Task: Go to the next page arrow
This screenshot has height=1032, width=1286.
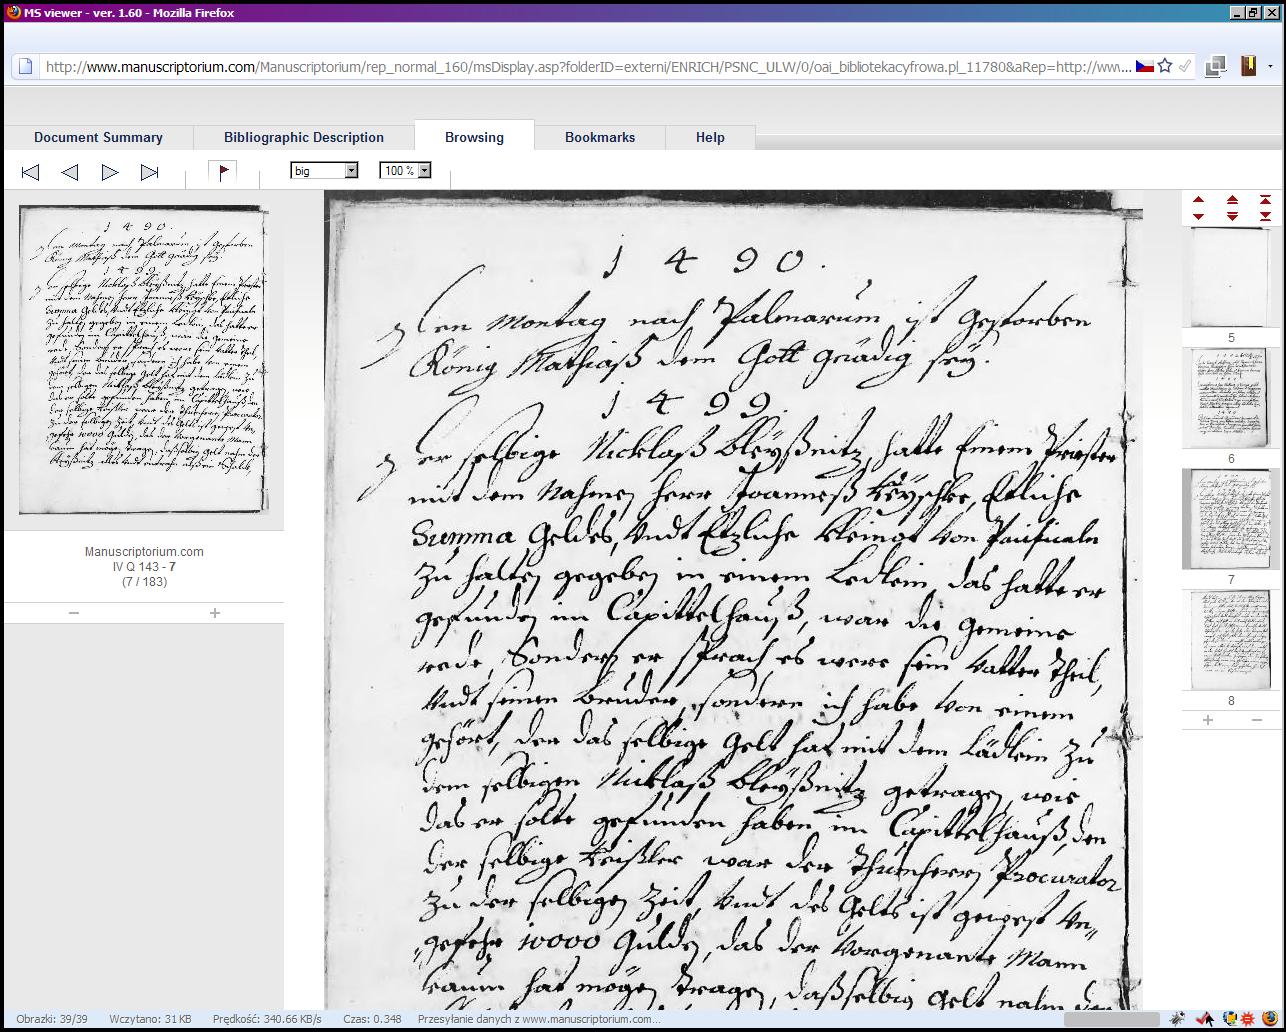Action: tap(110, 172)
